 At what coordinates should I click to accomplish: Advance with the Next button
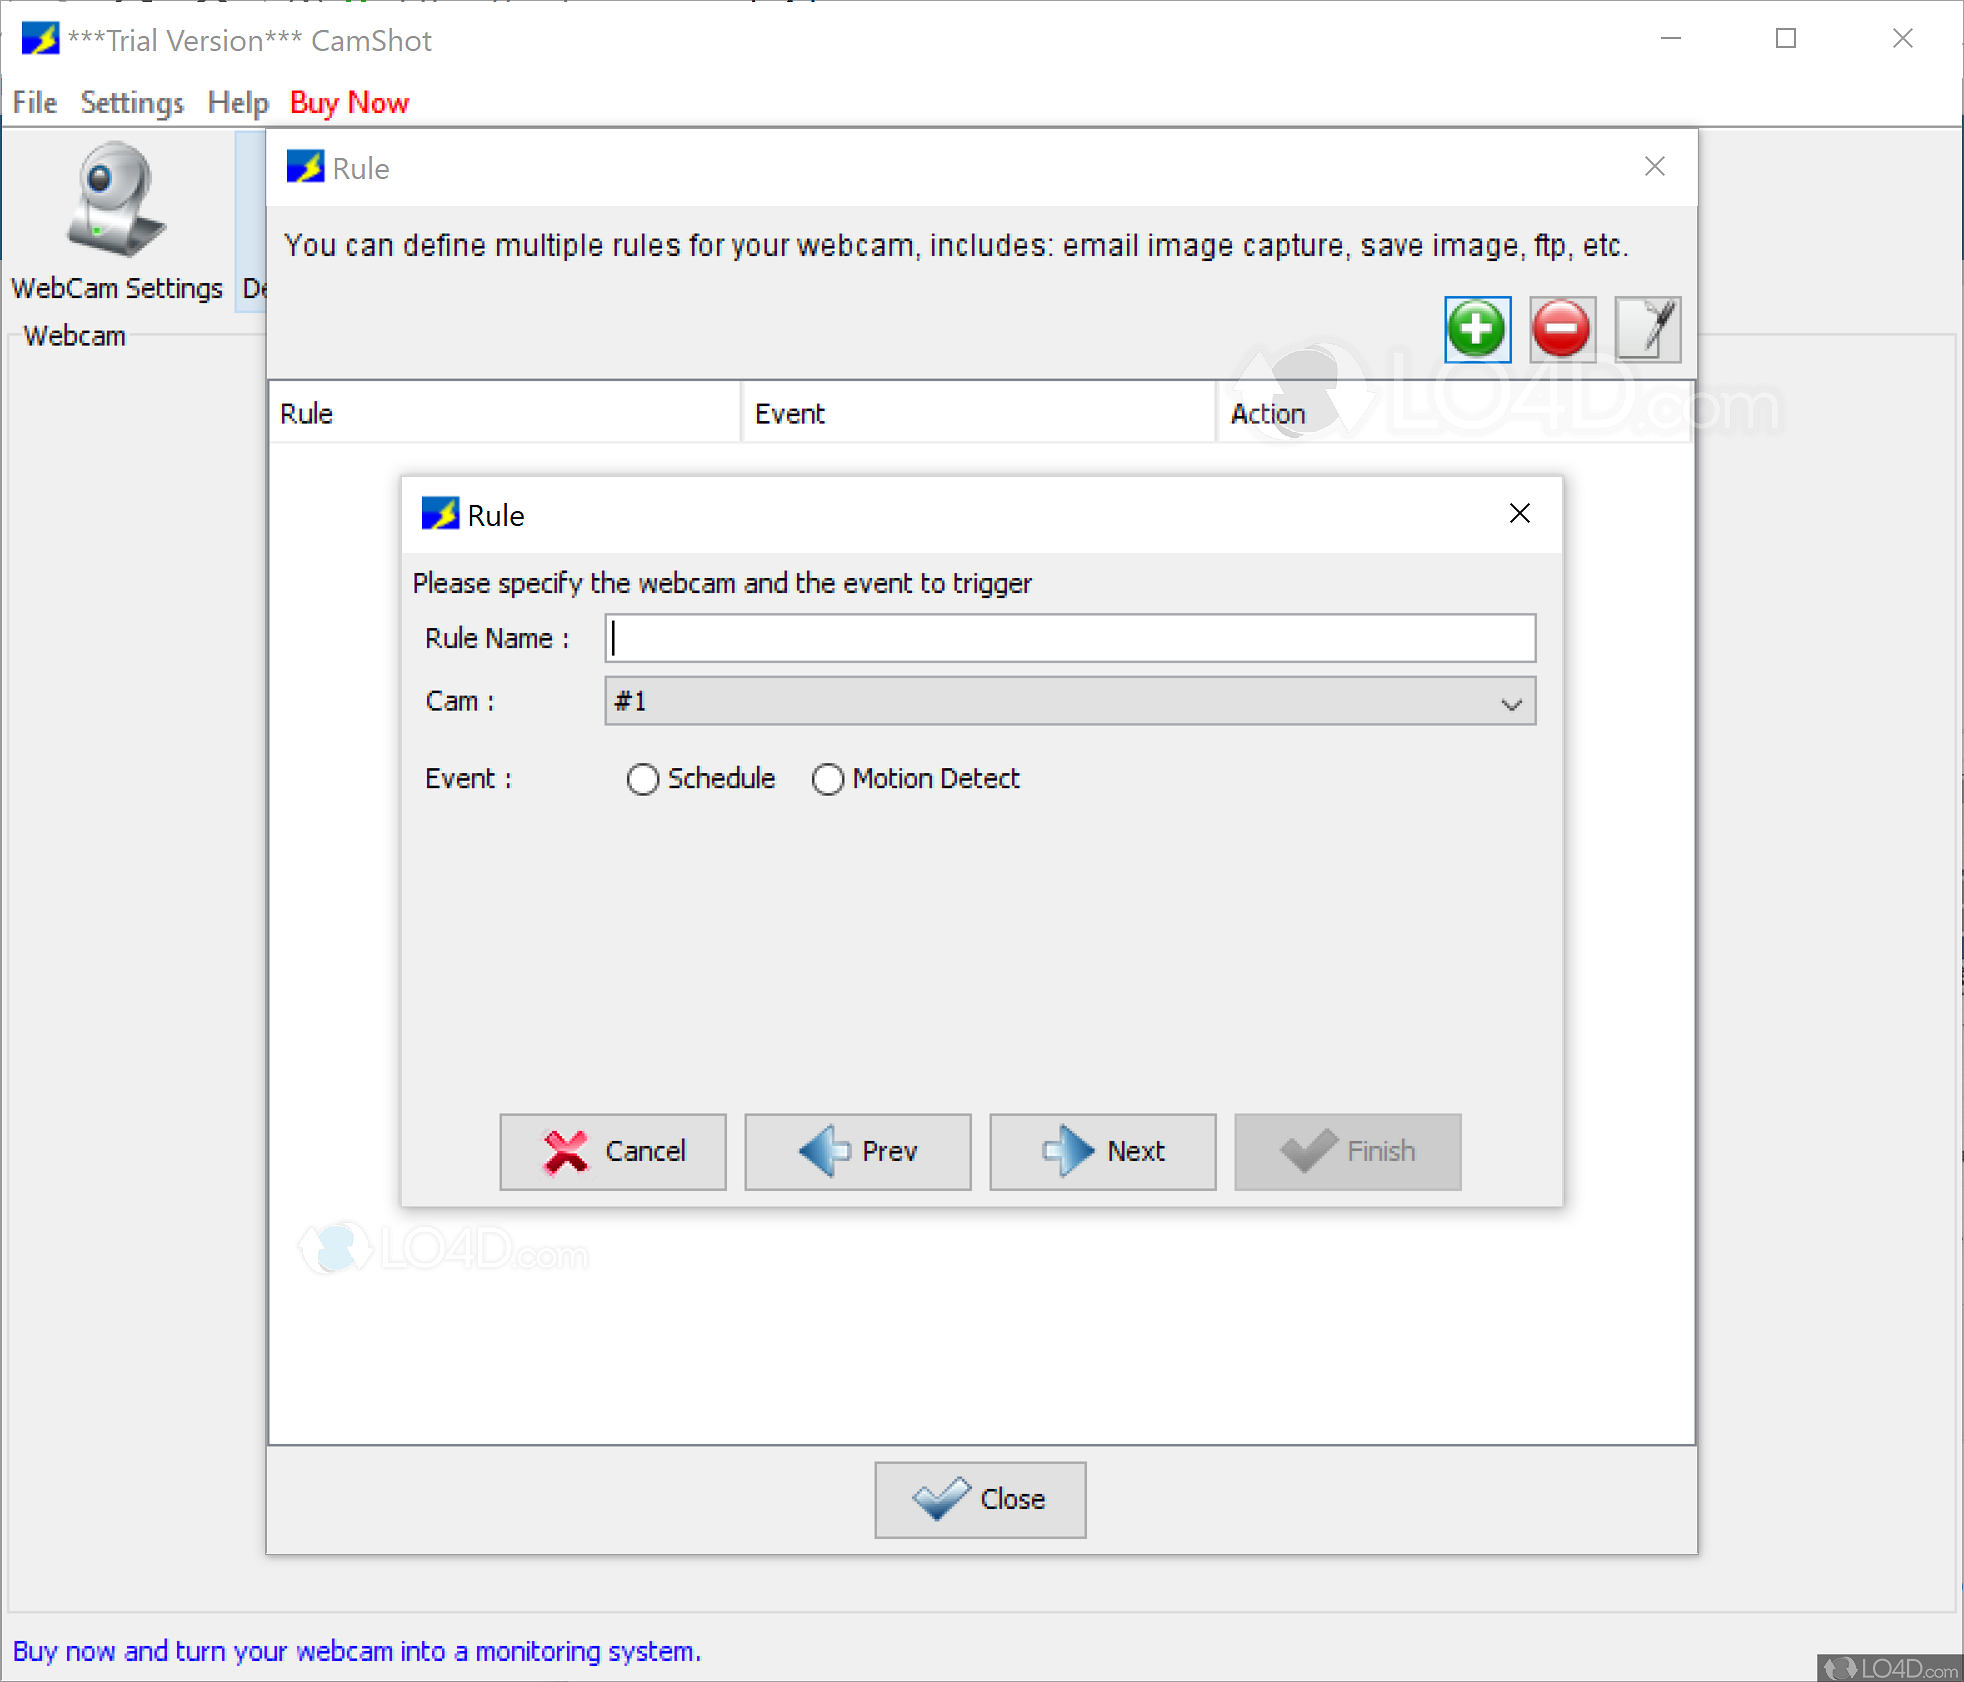pyautogui.click(x=1103, y=1152)
